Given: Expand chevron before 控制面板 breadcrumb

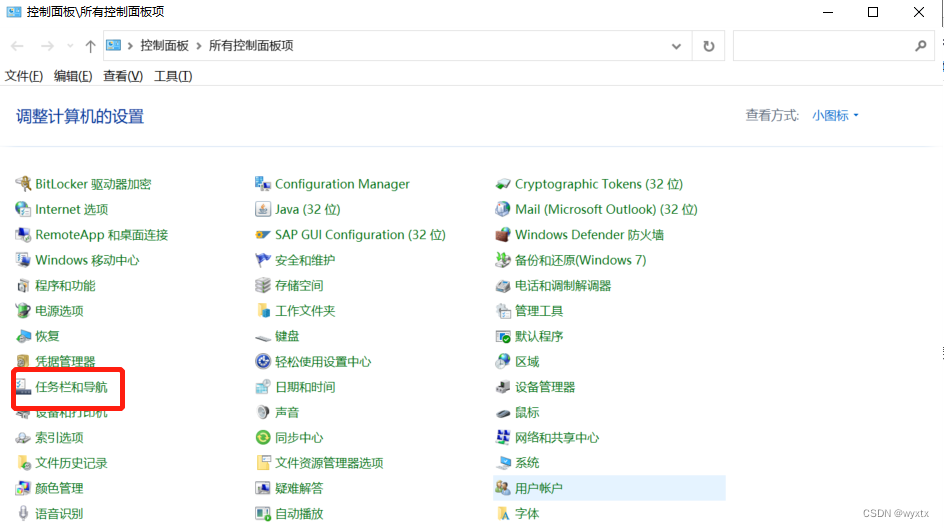Looking at the screenshot, I should click(129, 46).
